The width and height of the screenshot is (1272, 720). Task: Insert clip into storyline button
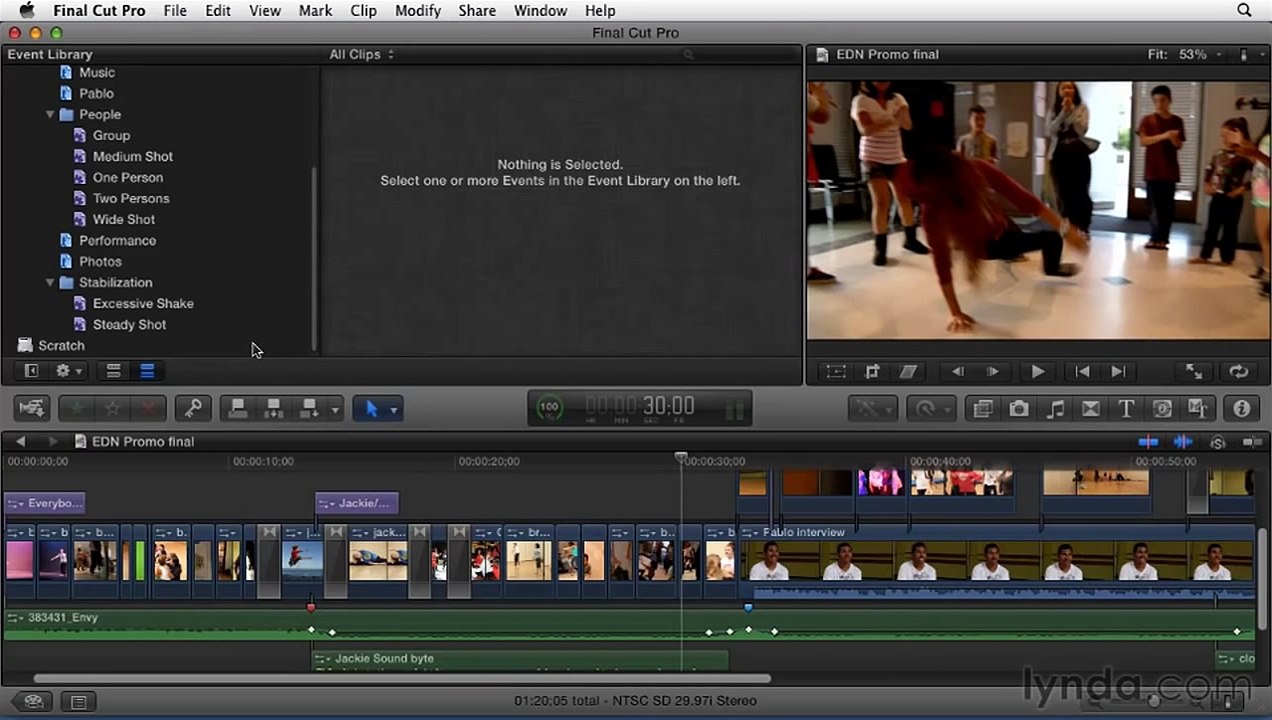pyautogui.click(x=273, y=408)
